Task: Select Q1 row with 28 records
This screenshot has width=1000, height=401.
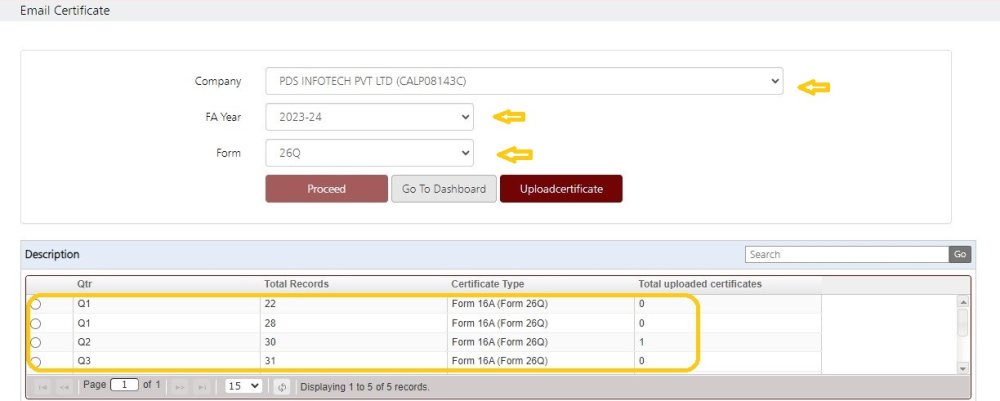Action: pyautogui.click(x=36, y=324)
